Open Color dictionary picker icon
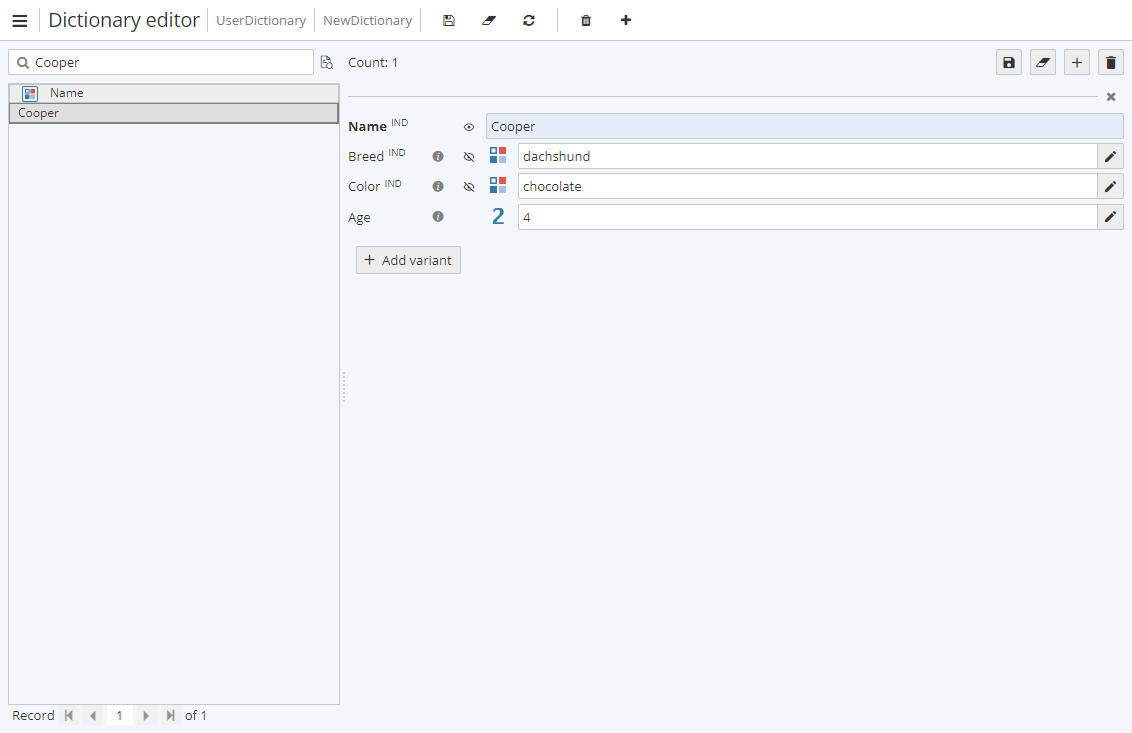Screen dimensions: 1132x733 (x=498, y=186)
